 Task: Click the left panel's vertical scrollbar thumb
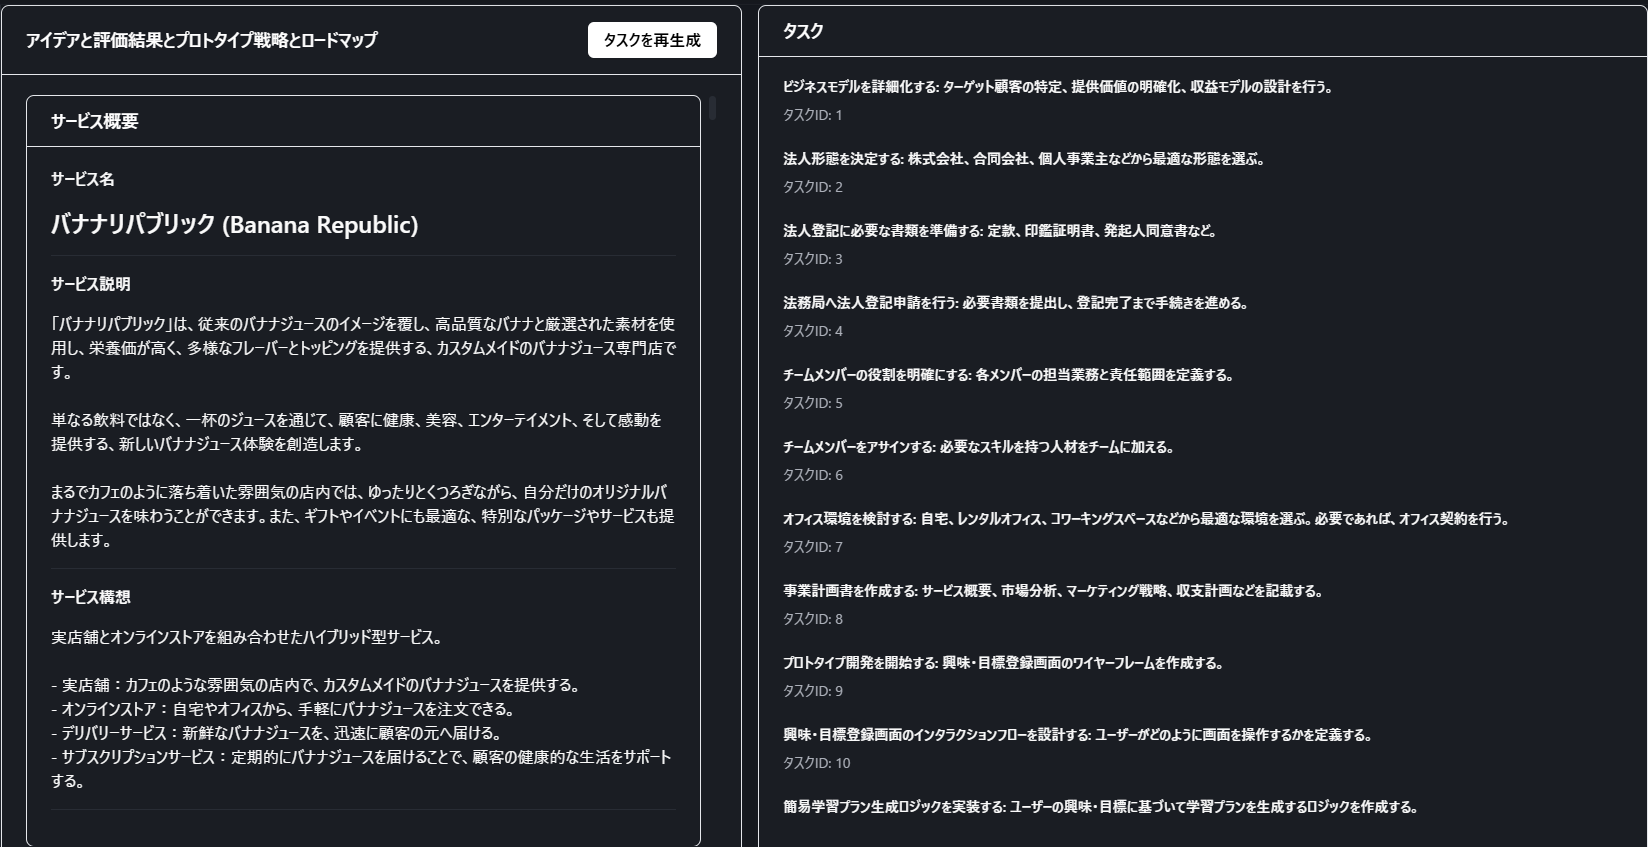712,108
